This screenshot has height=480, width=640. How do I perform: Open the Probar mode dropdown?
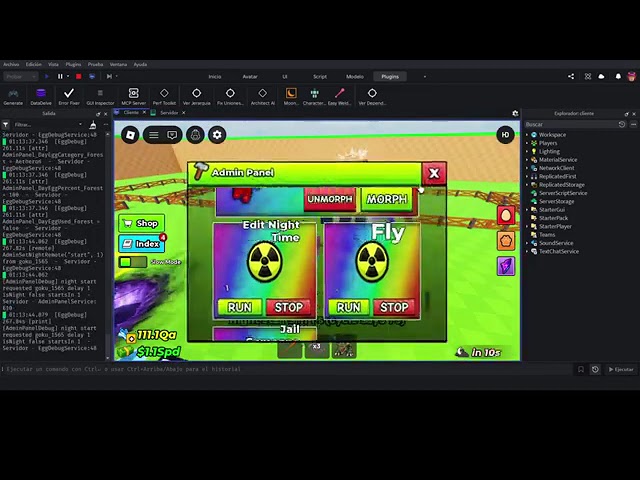tap(21, 76)
